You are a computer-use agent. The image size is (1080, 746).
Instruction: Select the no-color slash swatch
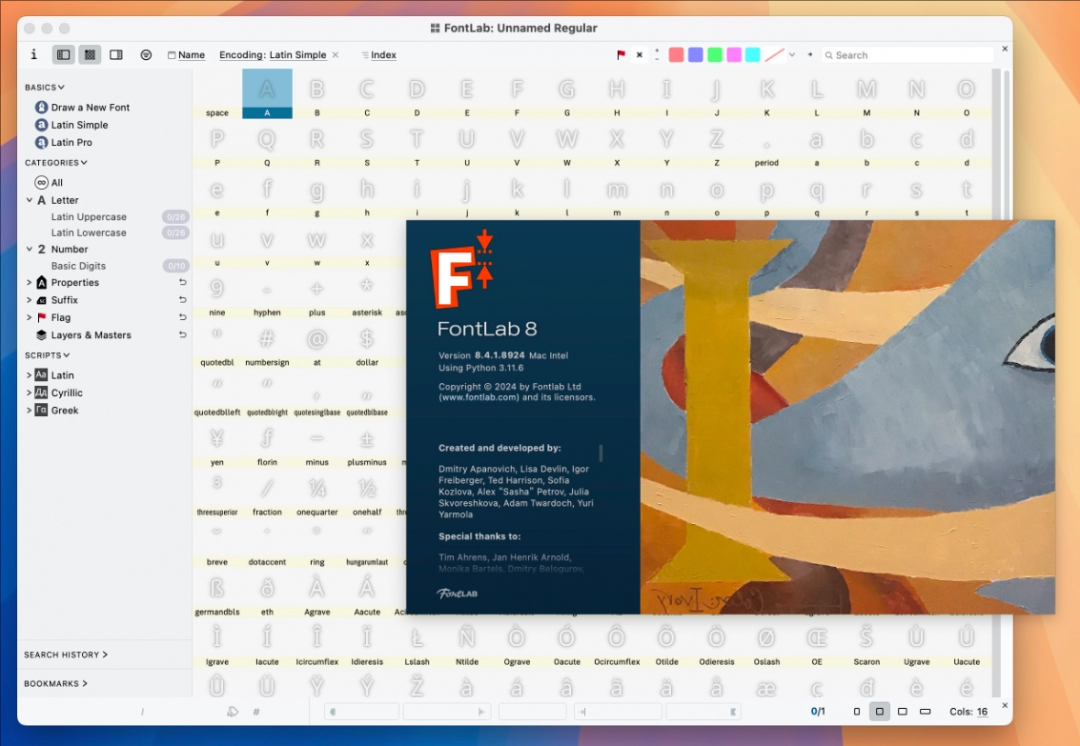(x=774, y=55)
